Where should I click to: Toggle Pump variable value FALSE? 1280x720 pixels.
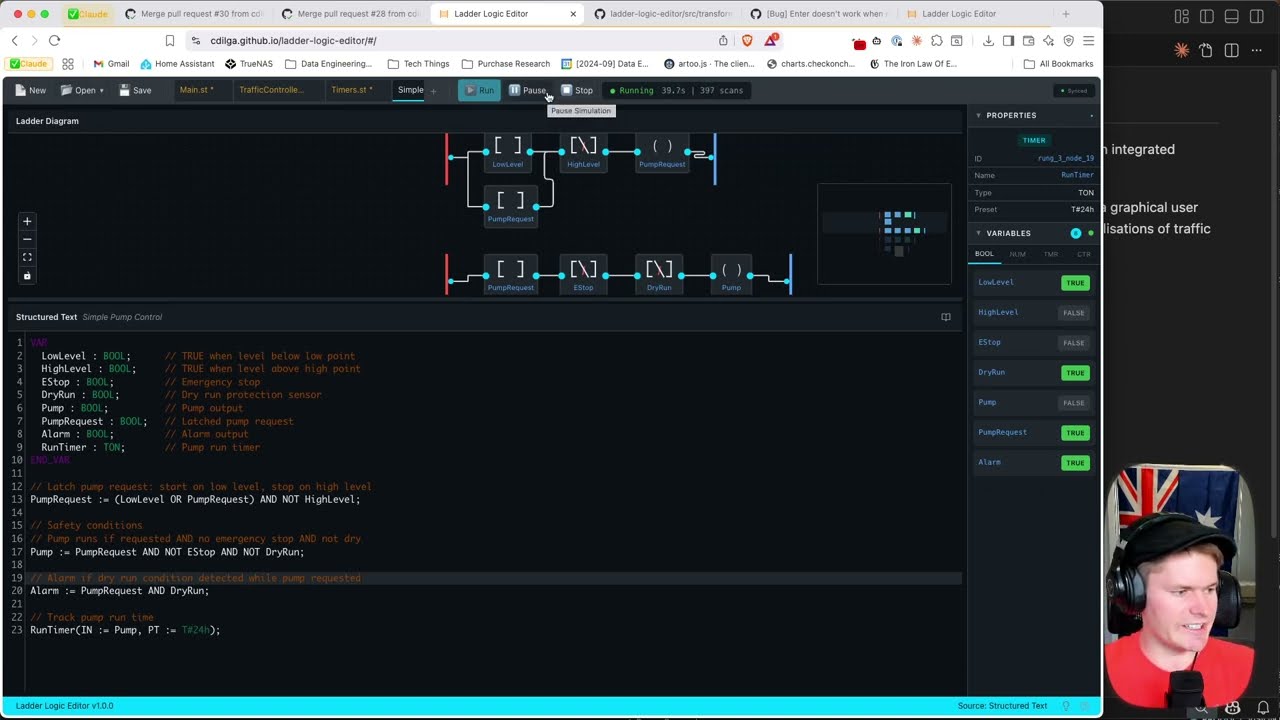coord(1074,403)
